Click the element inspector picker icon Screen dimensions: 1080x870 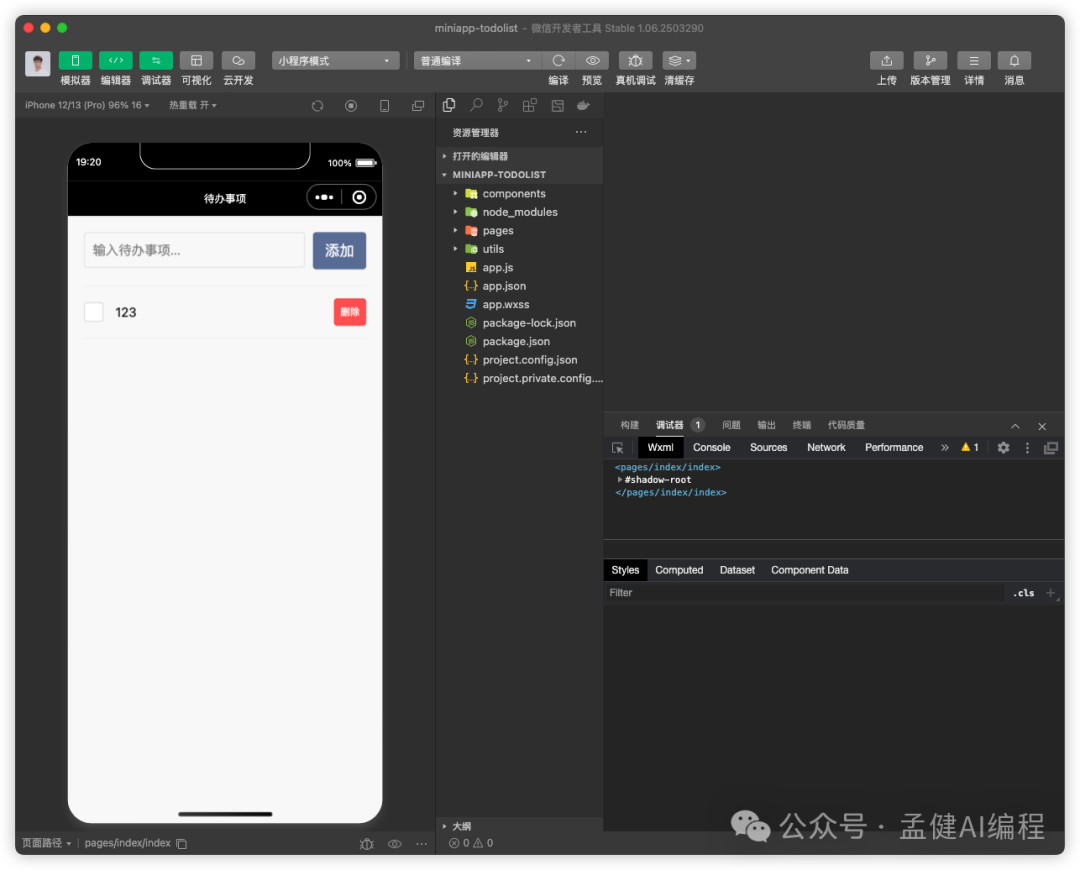pos(618,448)
